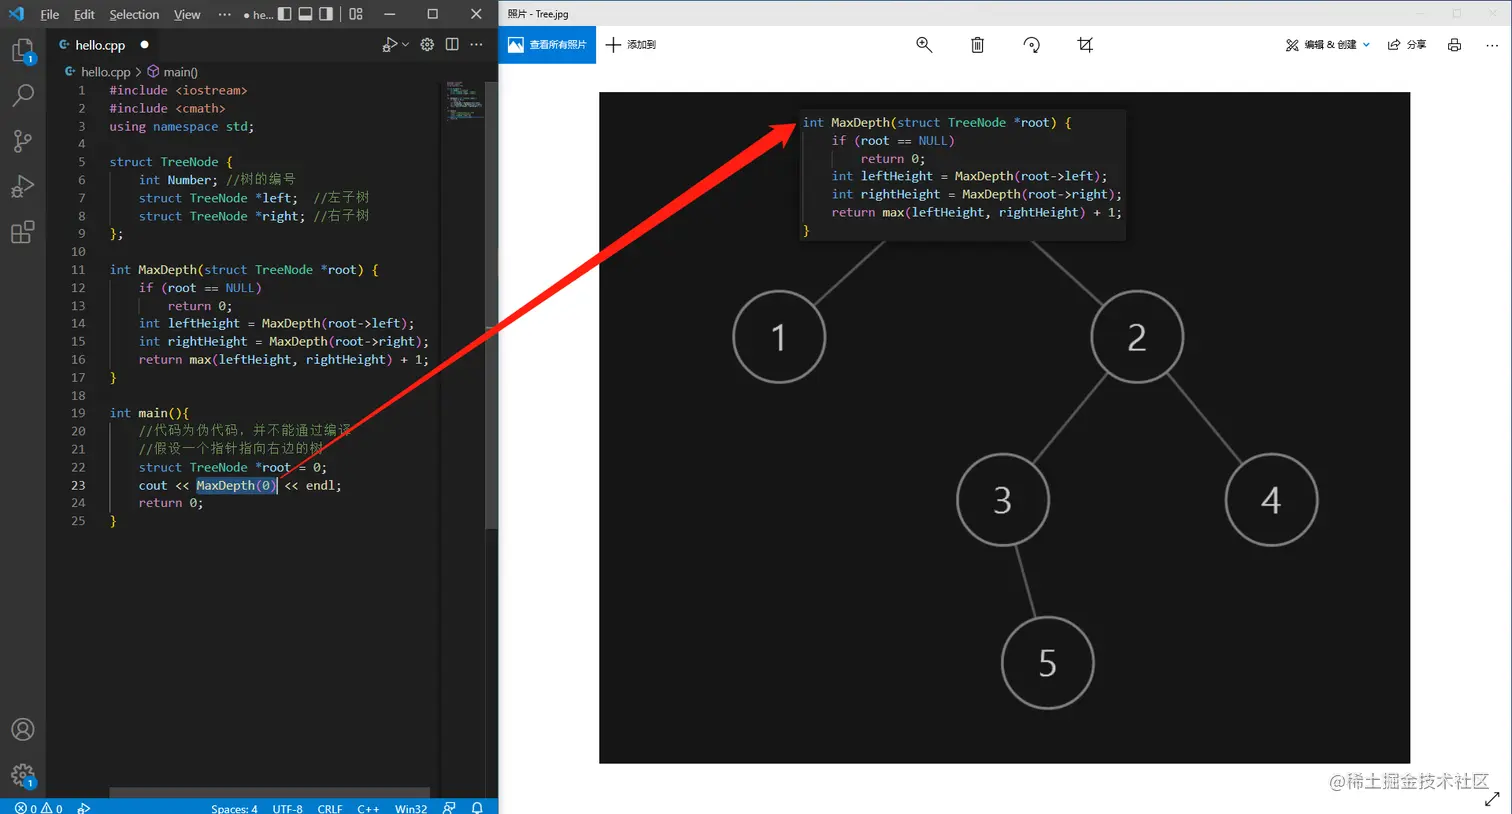
Task: Toggle the secondary side bar layout
Action: pos(326,14)
